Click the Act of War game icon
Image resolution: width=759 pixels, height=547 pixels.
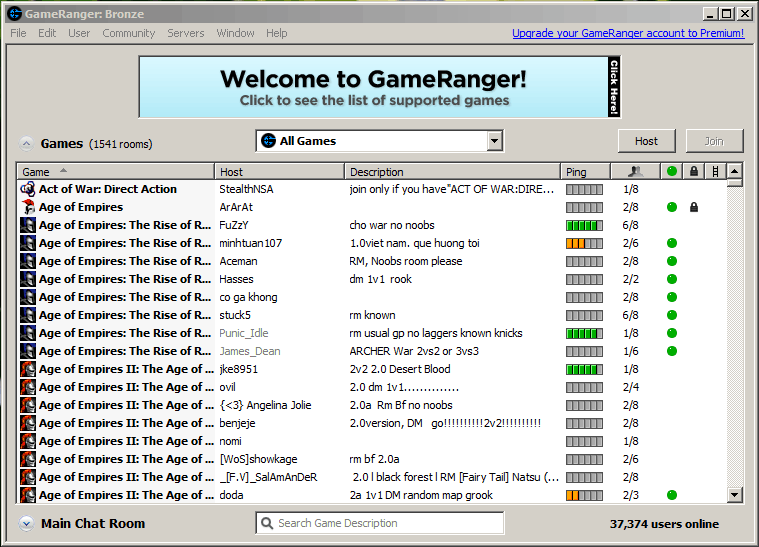point(28,189)
